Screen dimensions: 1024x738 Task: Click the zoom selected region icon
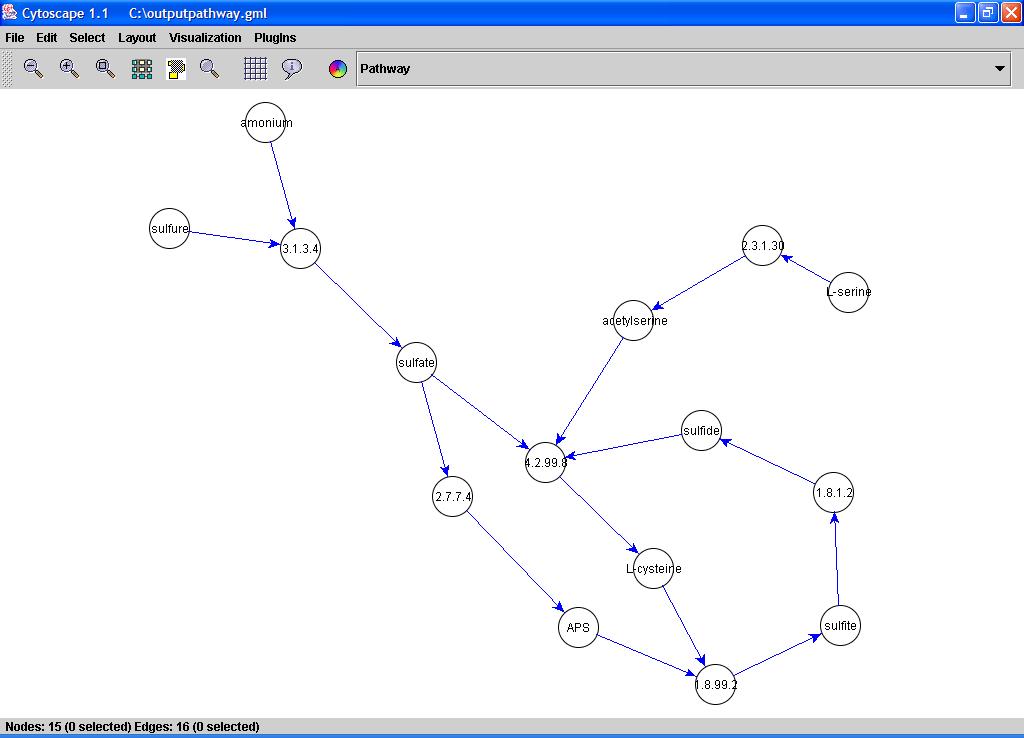pyautogui.click(x=105, y=68)
